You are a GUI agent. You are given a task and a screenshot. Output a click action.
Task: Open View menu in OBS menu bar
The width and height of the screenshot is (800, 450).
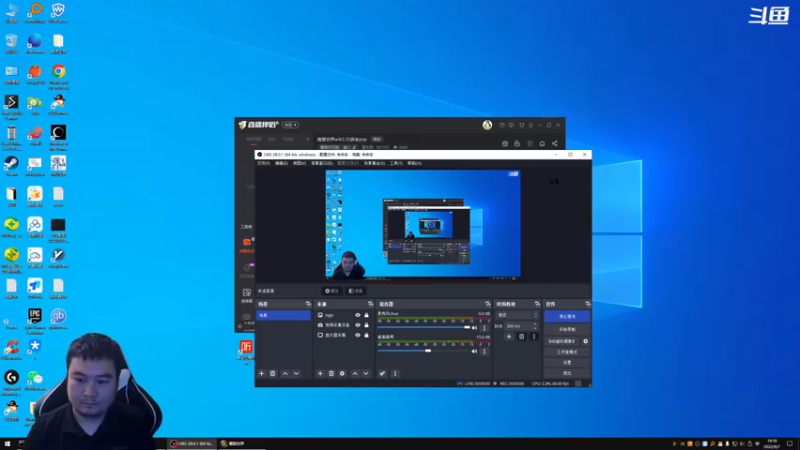pyautogui.click(x=299, y=163)
